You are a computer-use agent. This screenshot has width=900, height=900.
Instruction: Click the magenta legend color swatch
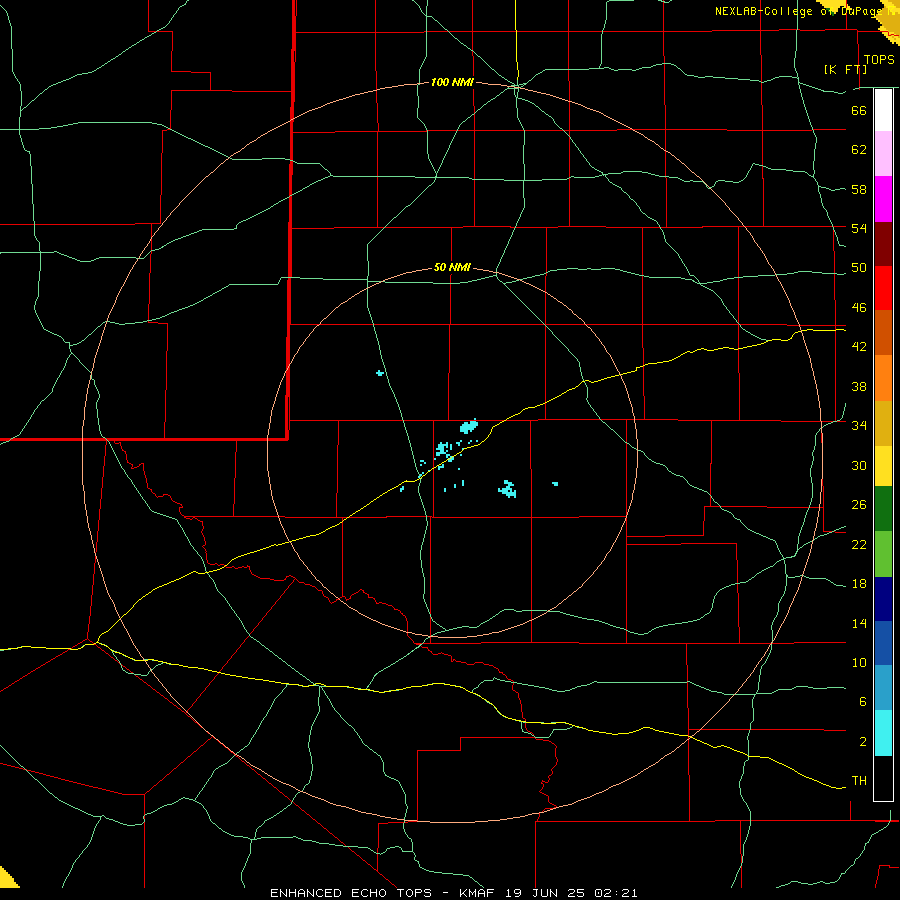coord(883,199)
